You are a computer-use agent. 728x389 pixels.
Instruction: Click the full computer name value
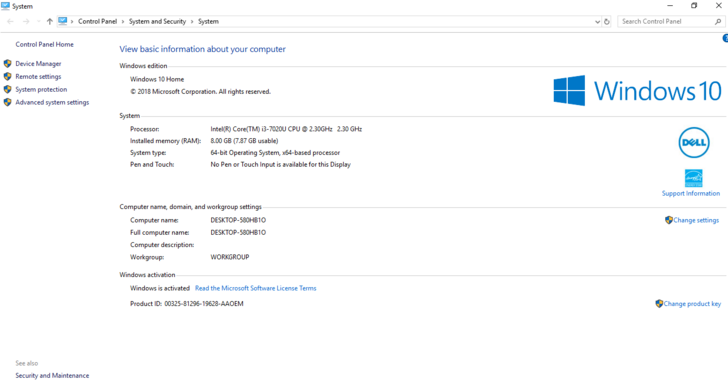(238, 232)
